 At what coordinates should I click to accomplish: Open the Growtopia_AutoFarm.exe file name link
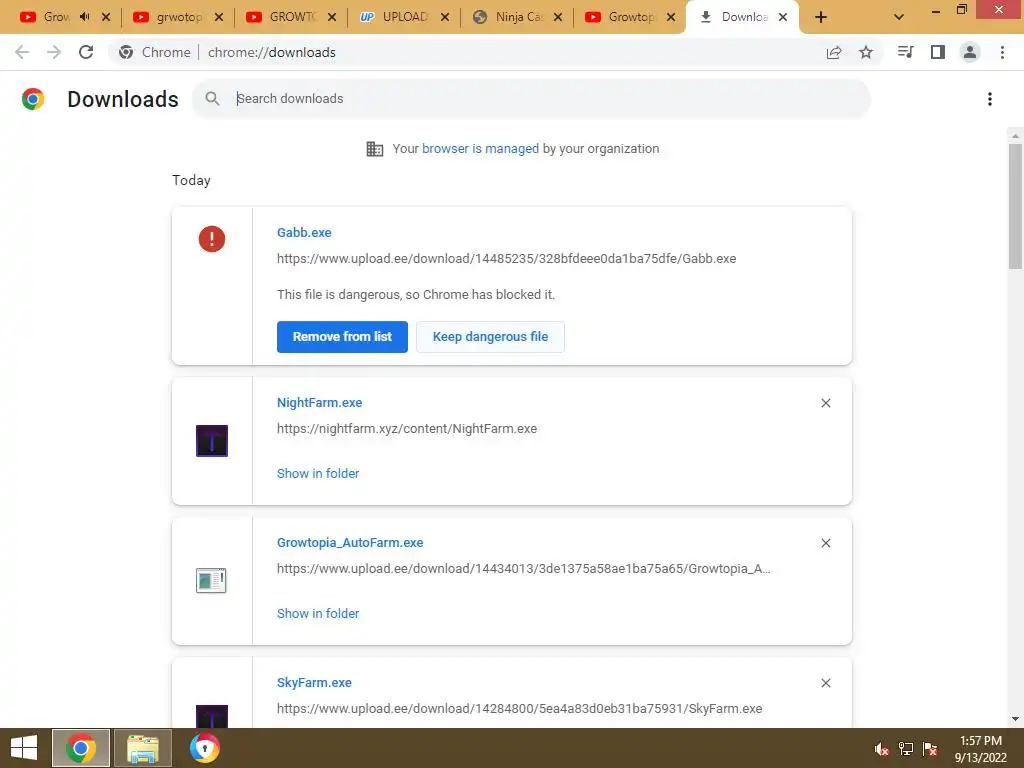[350, 543]
